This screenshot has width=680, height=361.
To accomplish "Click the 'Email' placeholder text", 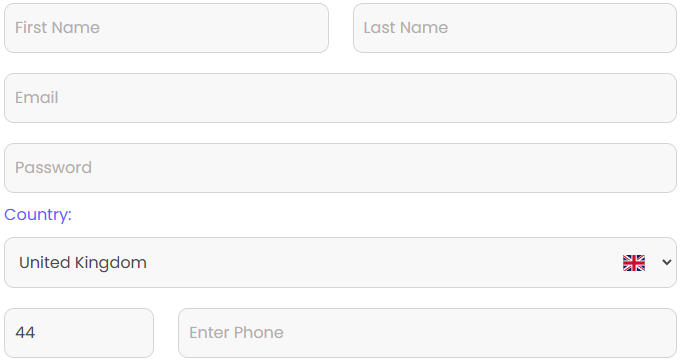I will tap(36, 98).
